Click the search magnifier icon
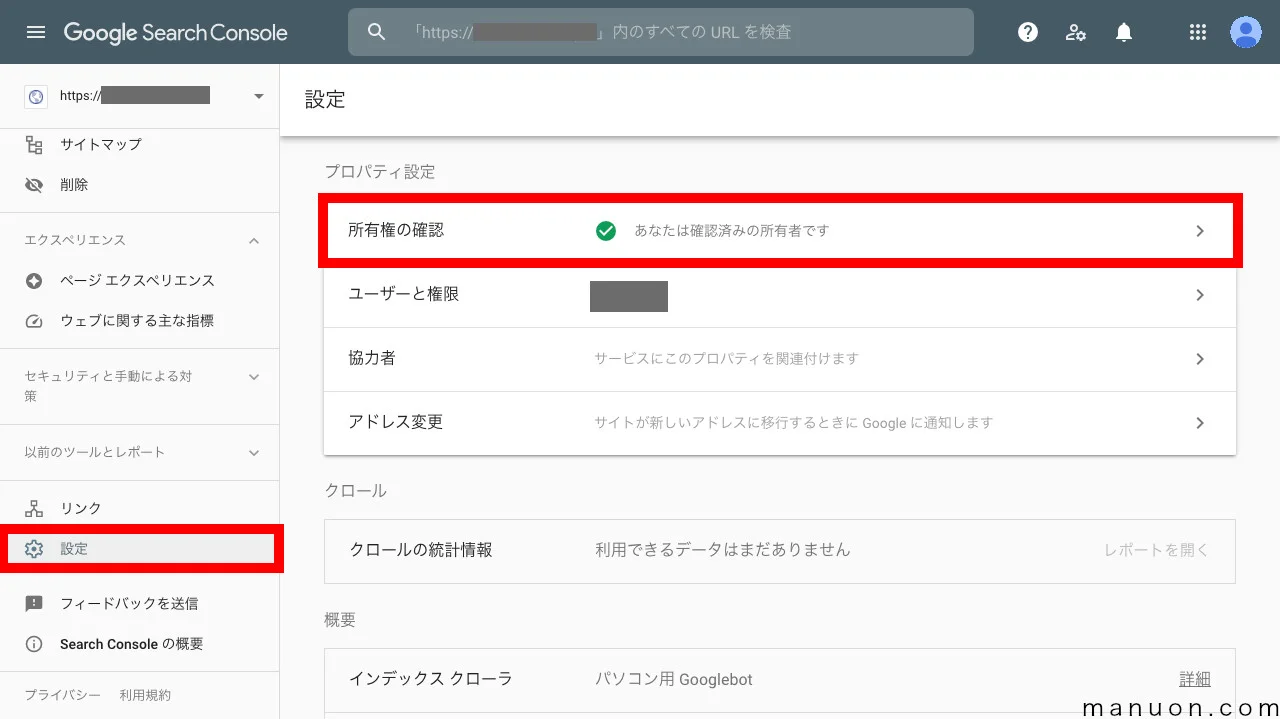Image resolution: width=1280 pixels, height=719 pixels. 376,32
